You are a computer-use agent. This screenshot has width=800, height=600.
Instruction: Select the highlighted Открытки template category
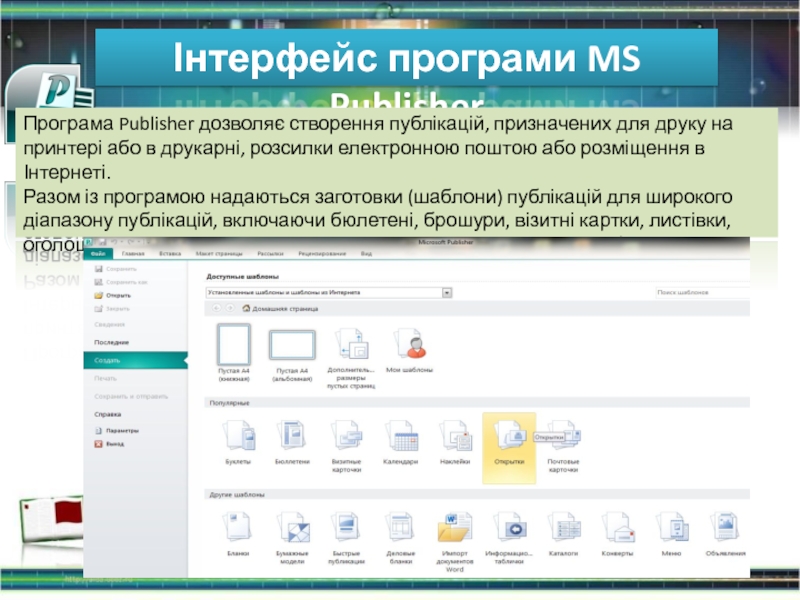click(x=509, y=447)
